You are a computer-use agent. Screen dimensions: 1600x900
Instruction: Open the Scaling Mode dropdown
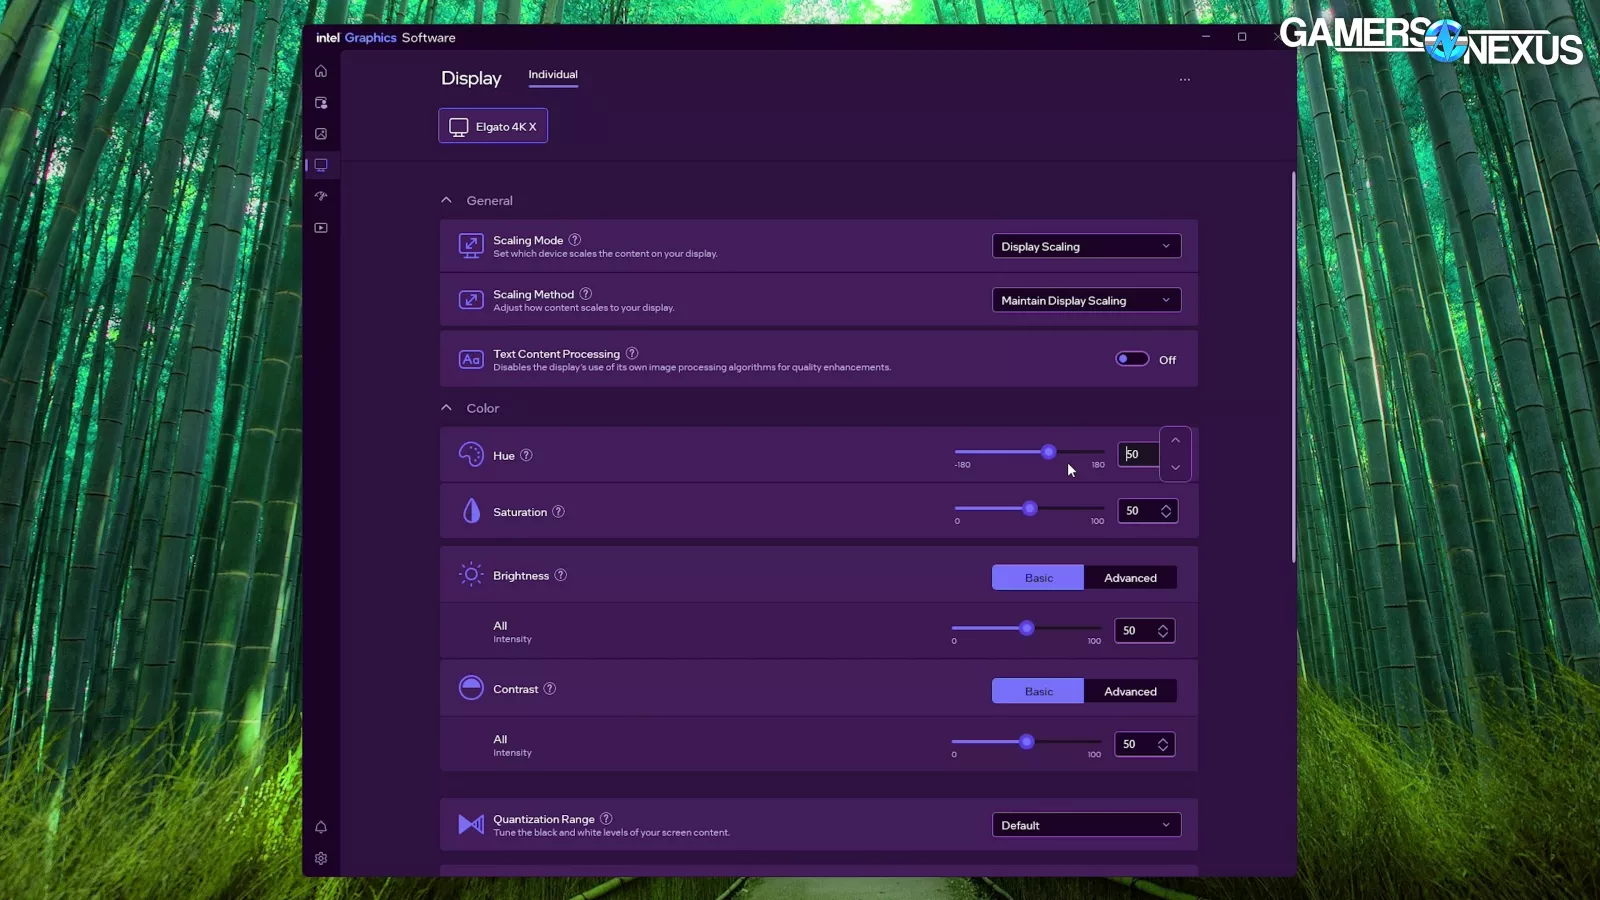pos(1086,247)
